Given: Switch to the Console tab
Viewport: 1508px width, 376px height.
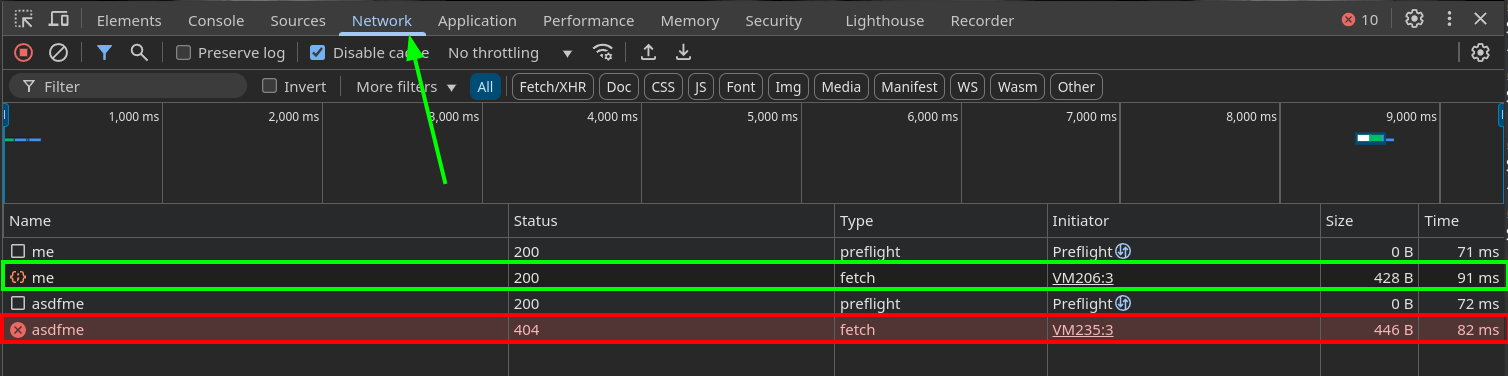Looking at the screenshot, I should [x=216, y=20].
